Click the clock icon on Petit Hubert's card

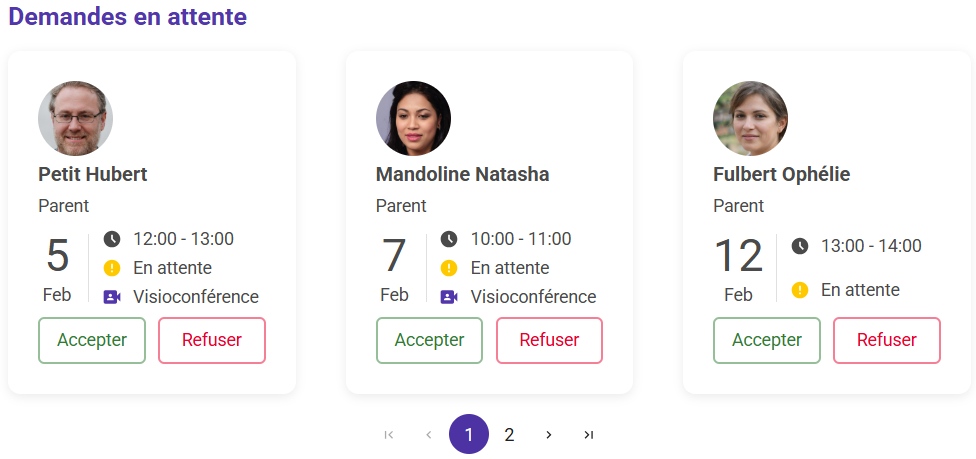pos(112,239)
